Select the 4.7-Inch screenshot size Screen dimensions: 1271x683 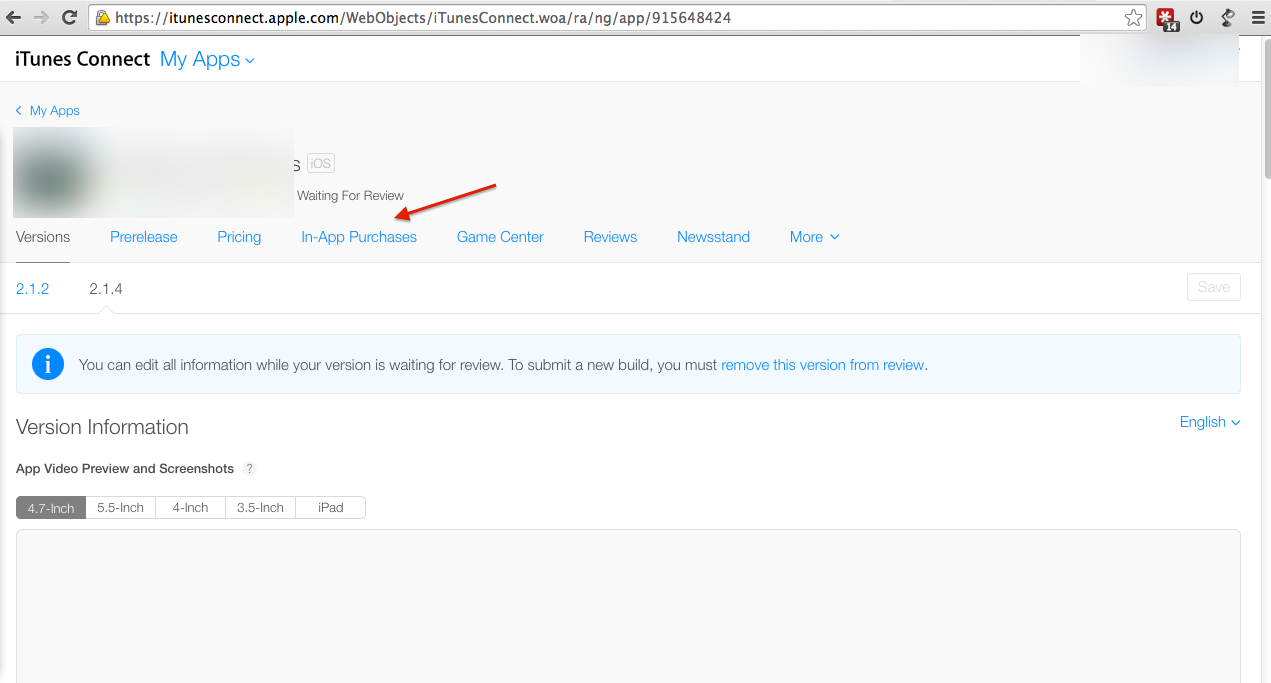coord(51,508)
